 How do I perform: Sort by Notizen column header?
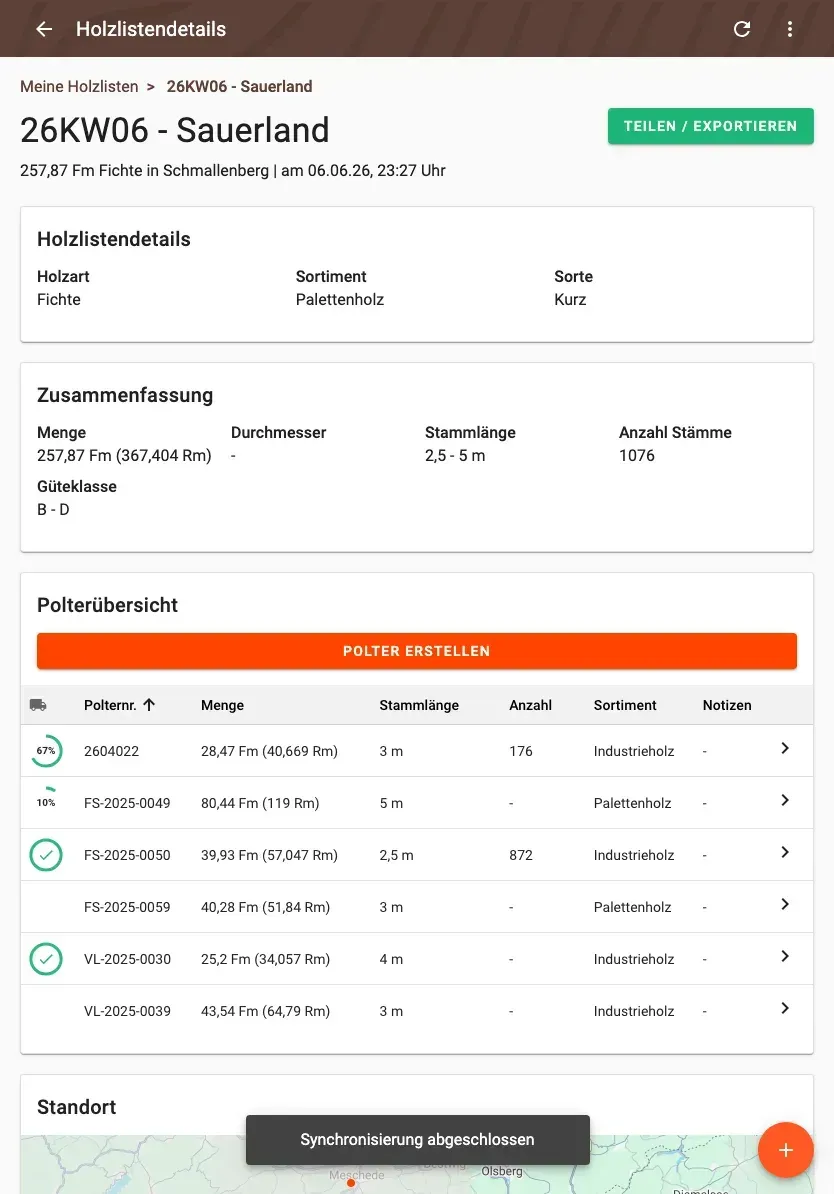pos(727,705)
